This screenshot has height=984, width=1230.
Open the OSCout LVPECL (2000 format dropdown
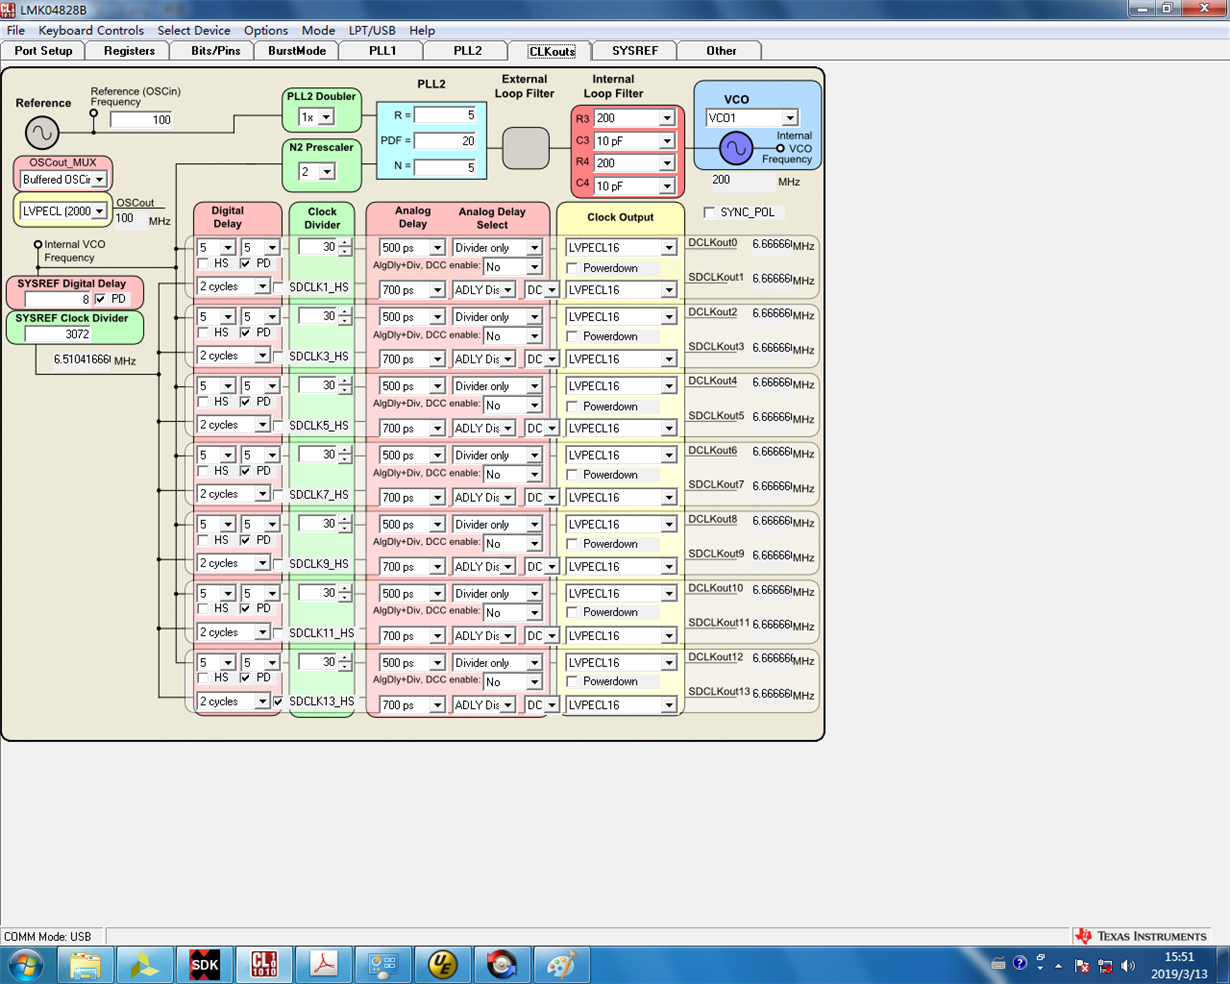click(99, 212)
